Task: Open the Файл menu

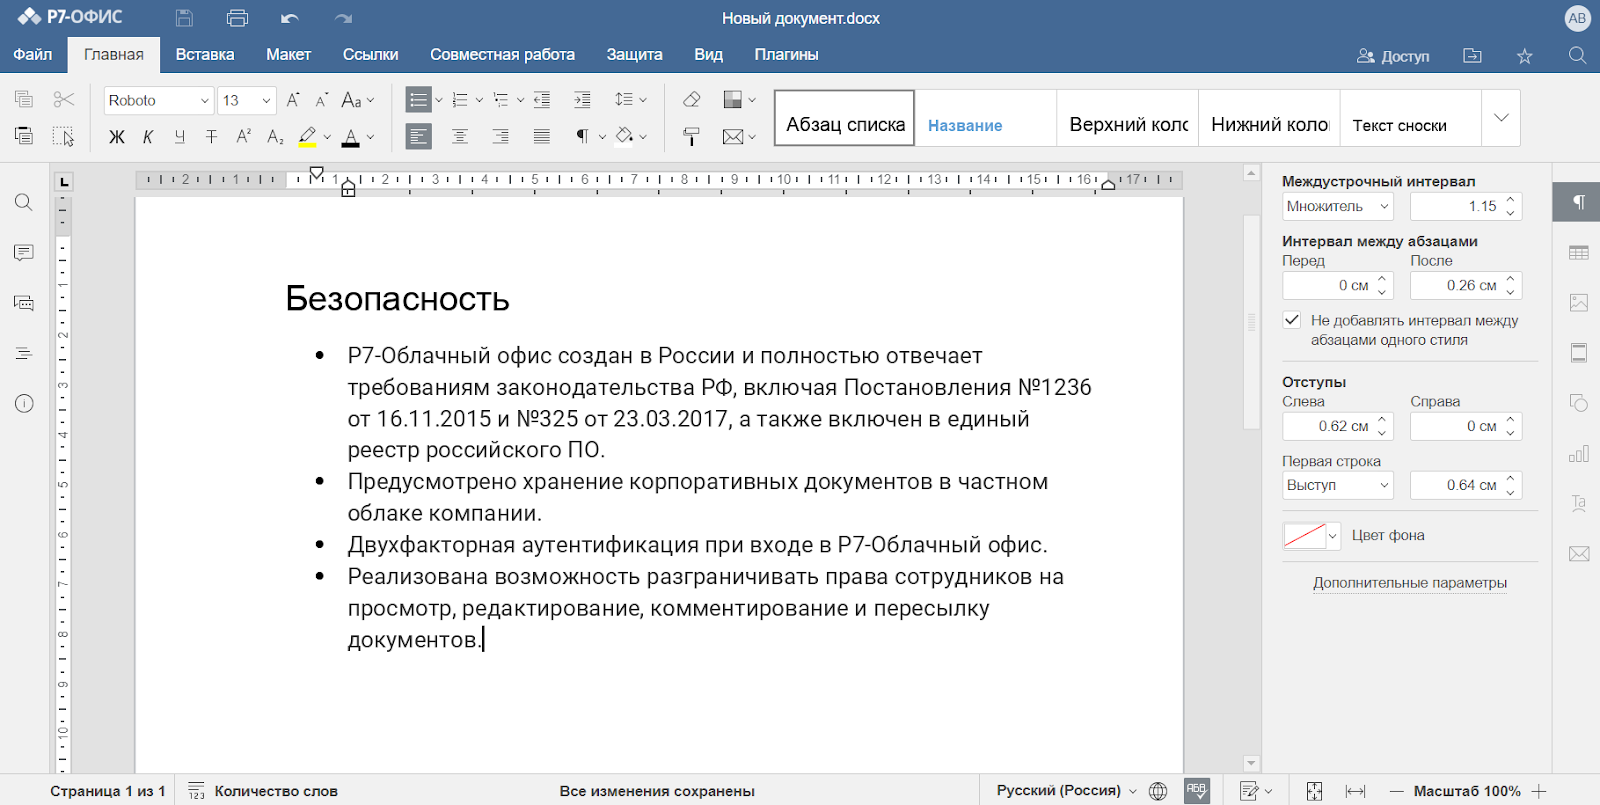Action: point(33,55)
